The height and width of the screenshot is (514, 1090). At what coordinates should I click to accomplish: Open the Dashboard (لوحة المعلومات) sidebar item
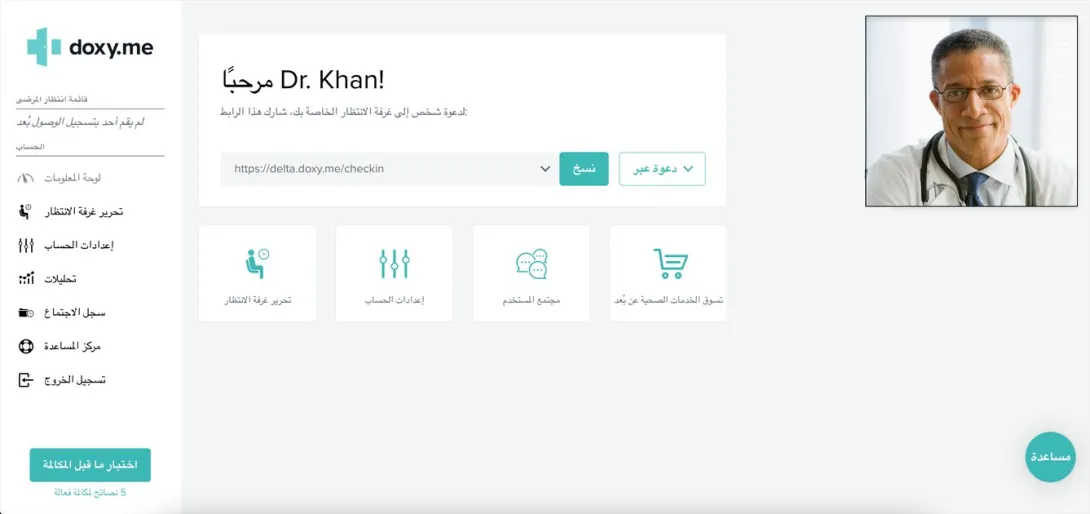[x=71, y=178]
